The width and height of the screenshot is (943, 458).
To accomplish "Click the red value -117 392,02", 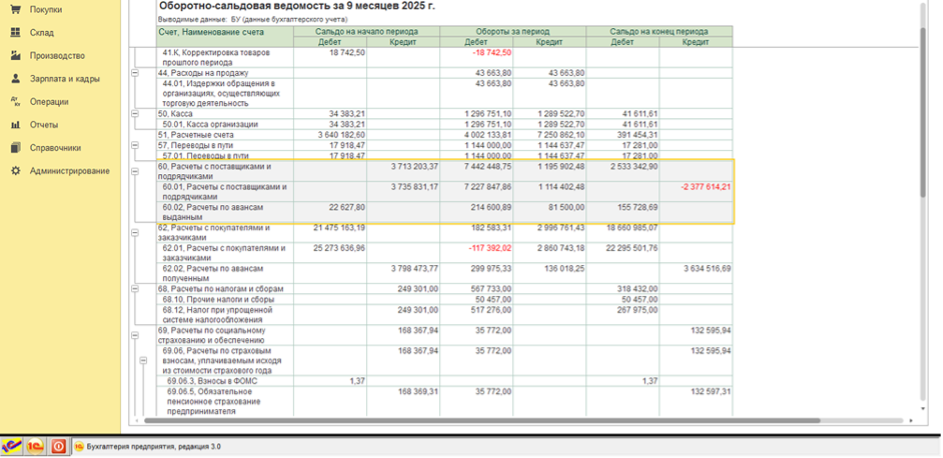I will (490, 248).
